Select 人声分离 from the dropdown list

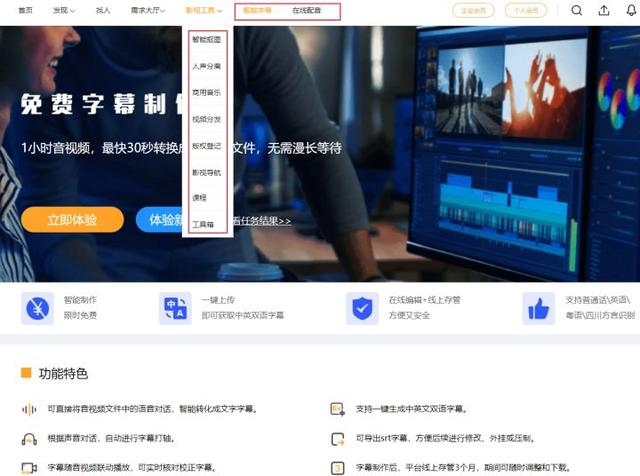pos(207,66)
